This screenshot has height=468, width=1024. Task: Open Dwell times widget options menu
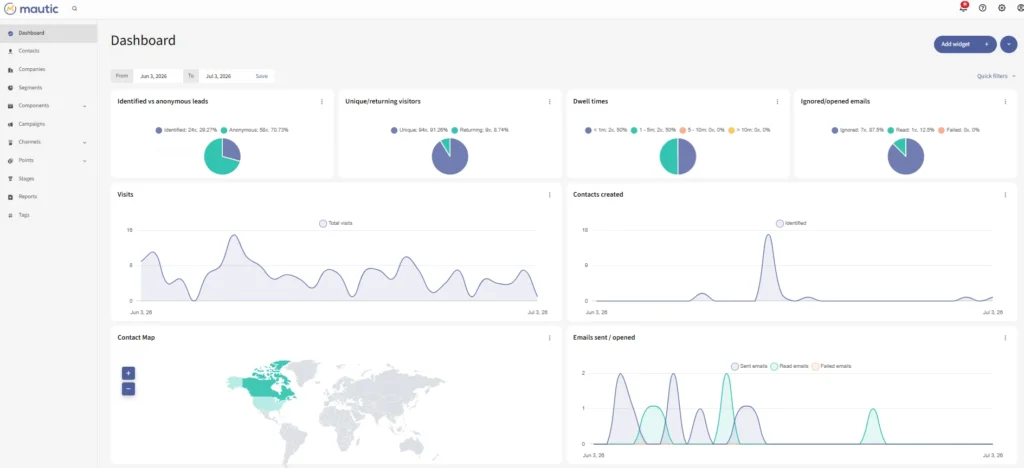(777, 102)
